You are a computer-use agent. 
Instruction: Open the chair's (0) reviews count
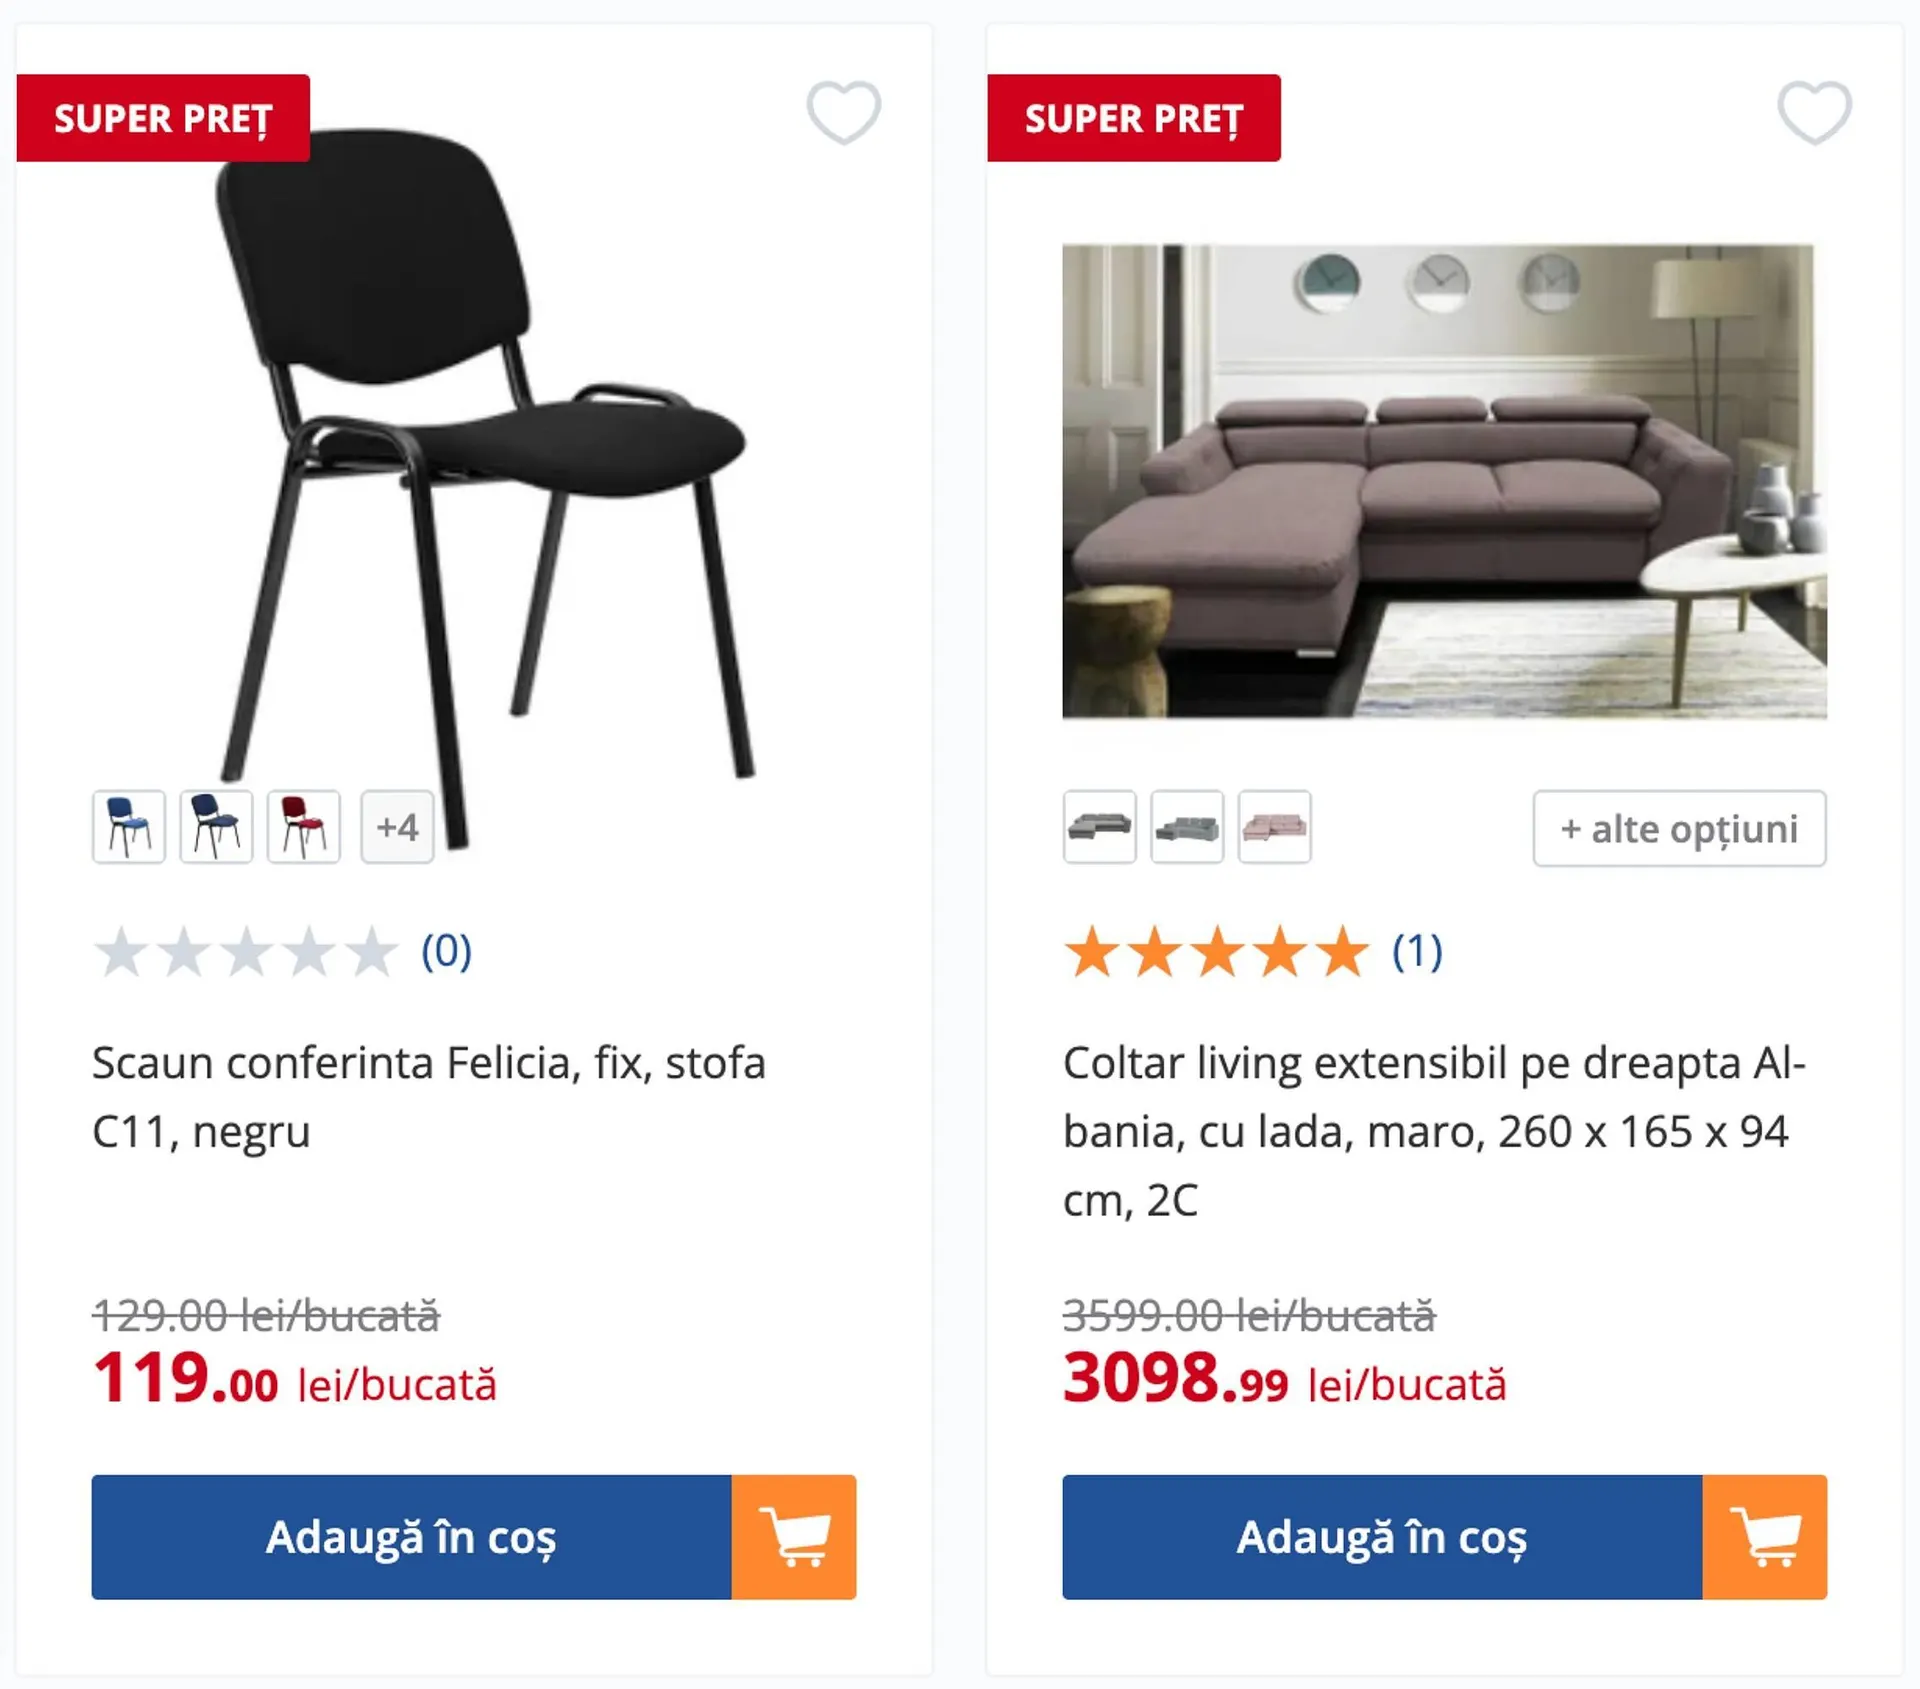446,951
